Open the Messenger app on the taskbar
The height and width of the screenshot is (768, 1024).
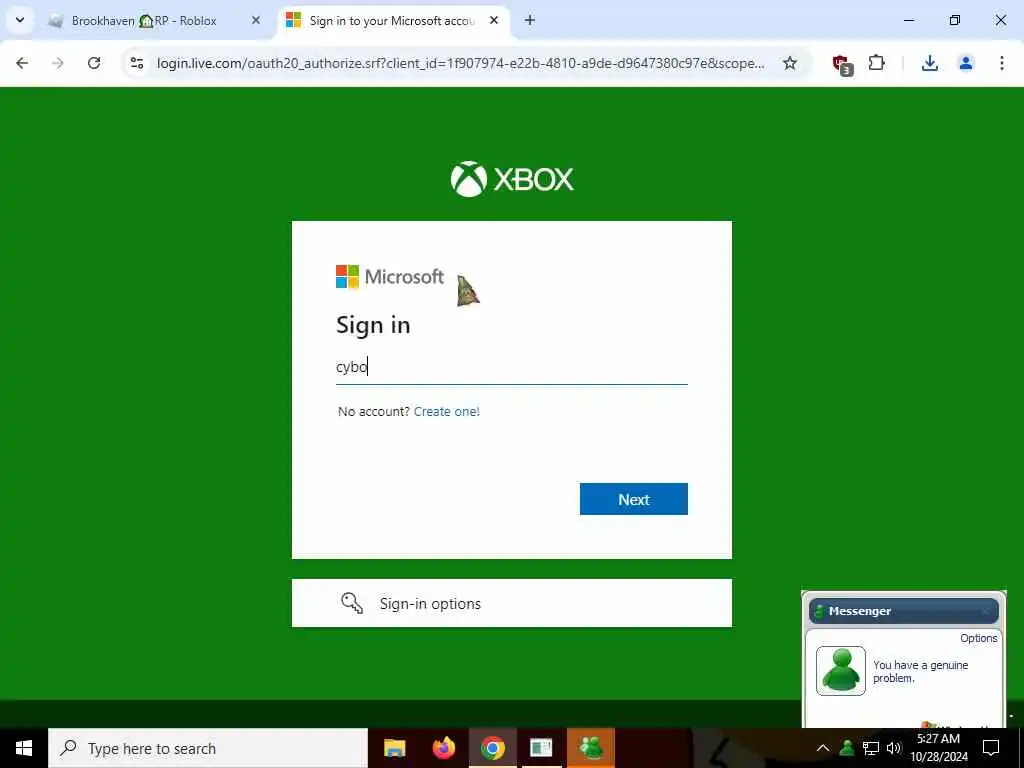591,748
